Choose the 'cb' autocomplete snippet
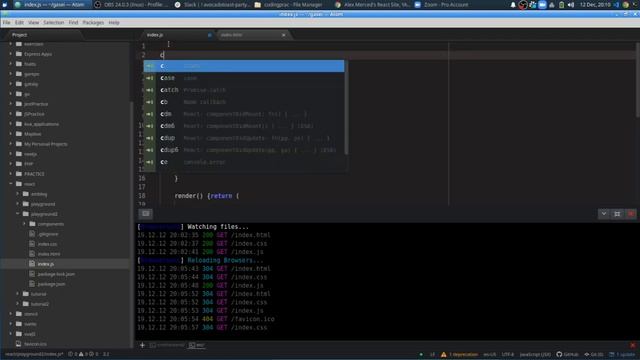 tap(244, 102)
